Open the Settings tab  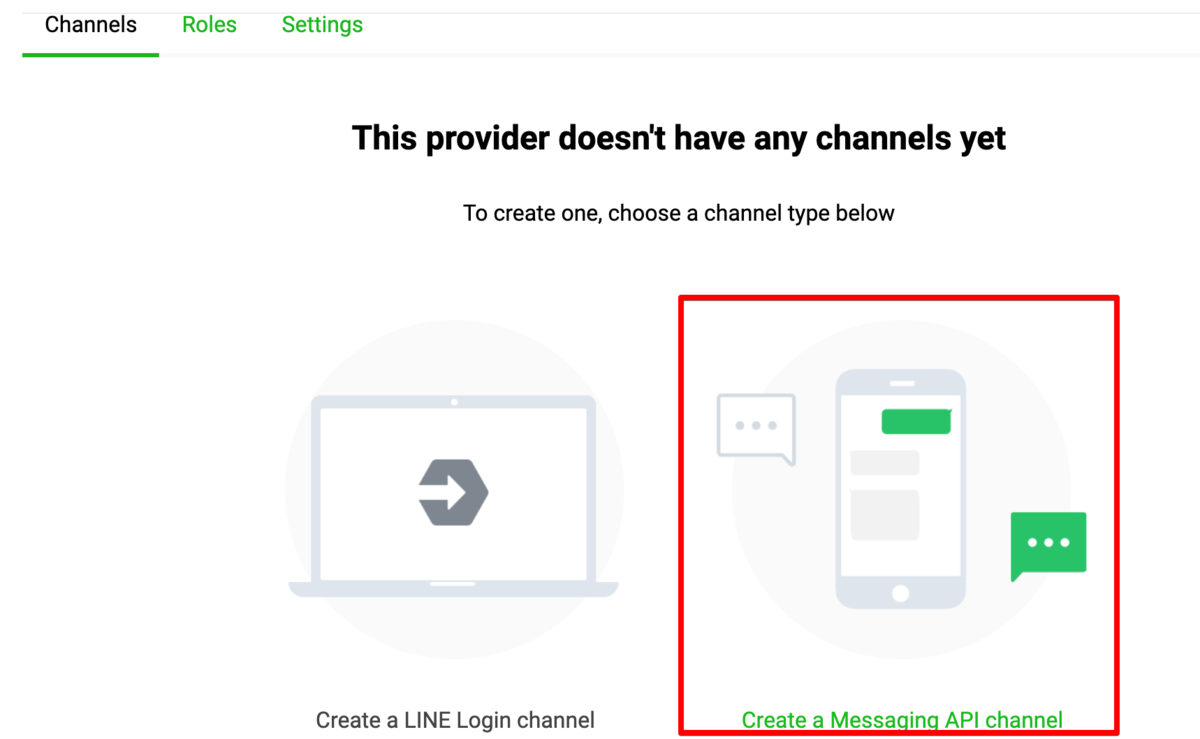click(322, 25)
